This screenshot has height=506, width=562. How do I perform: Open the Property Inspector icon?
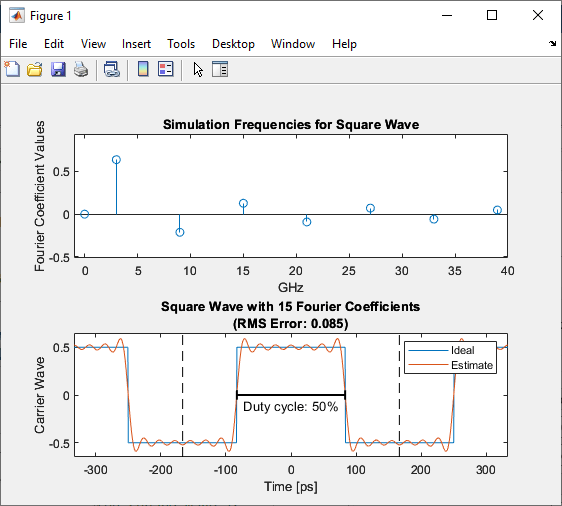pyautogui.click(x=220, y=69)
